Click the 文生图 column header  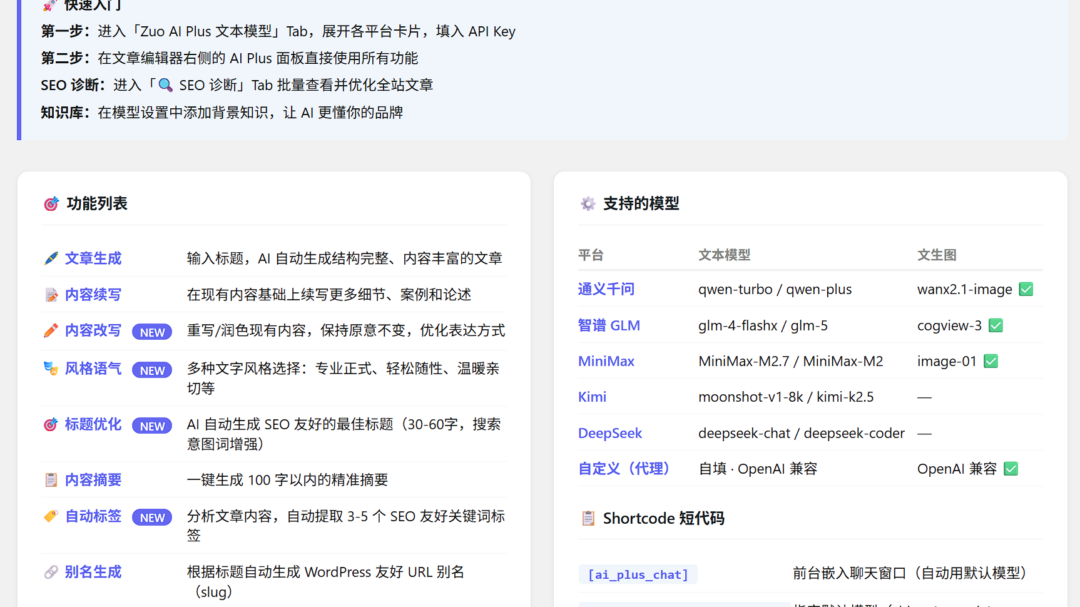click(937, 255)
